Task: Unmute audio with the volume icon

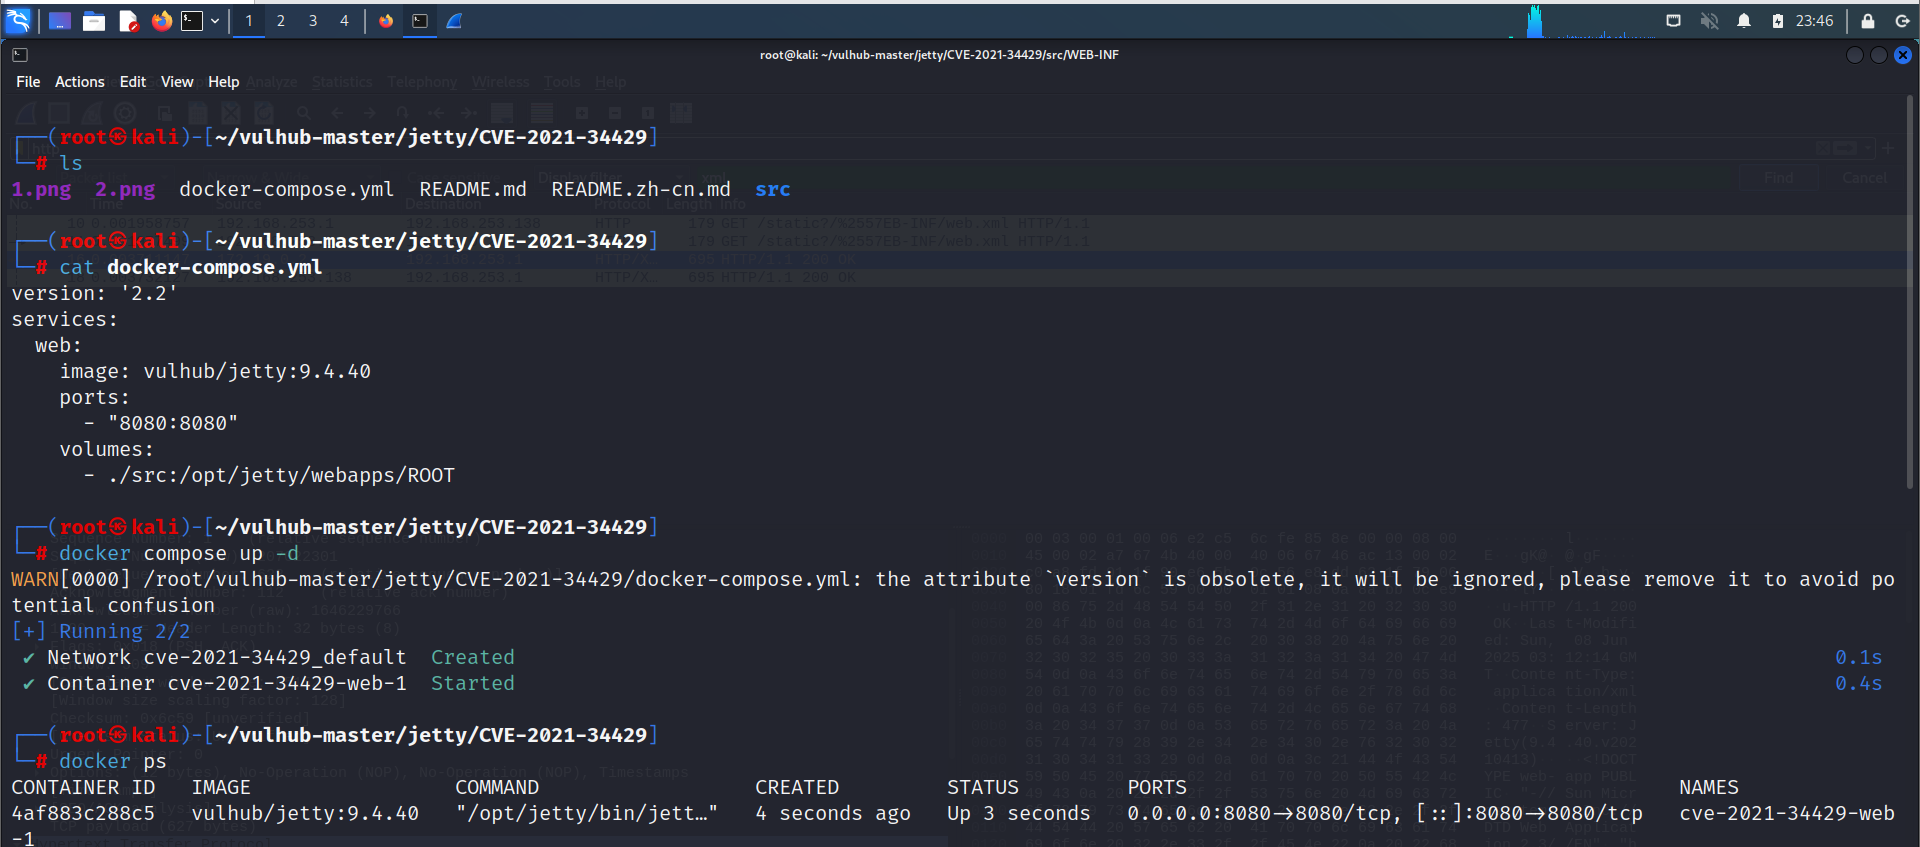Action: pos(1709,21)
